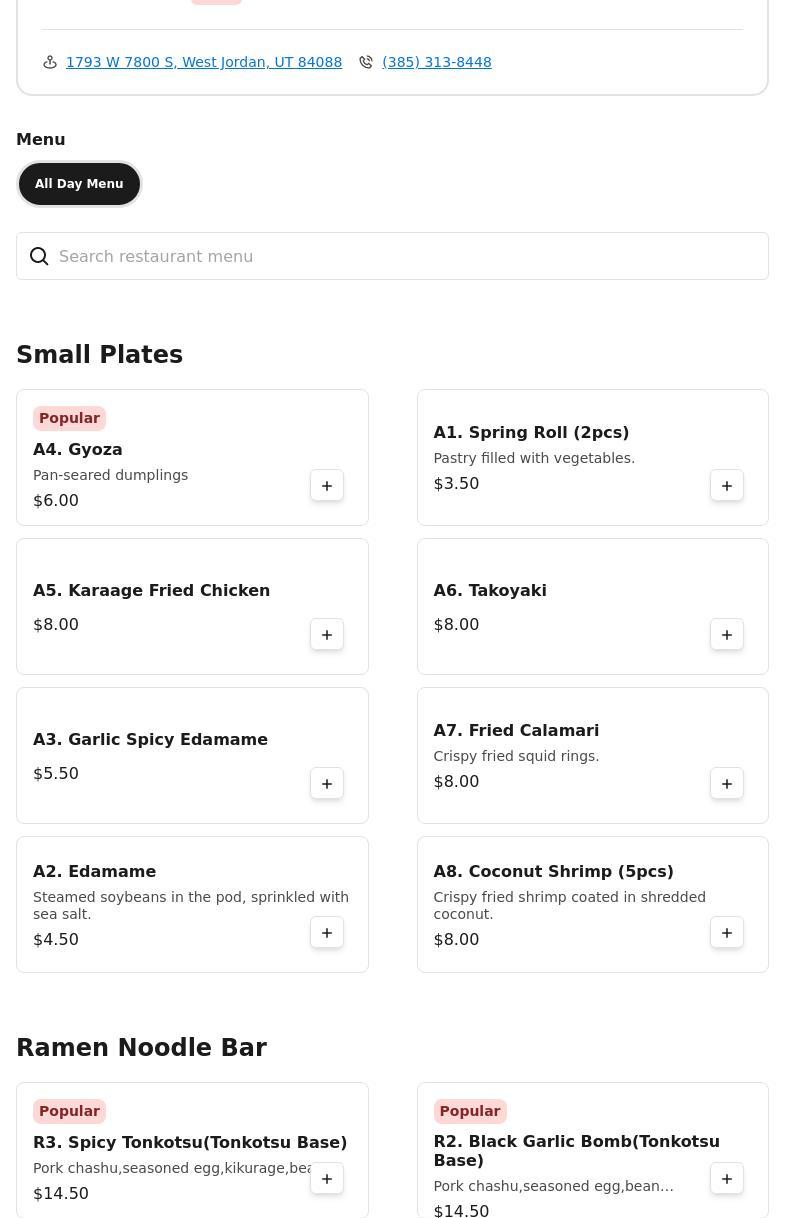The image size is (785, 1218).
Task: Add Karaage Fried Chicken using plus icon
Action: (x=327, y=635)
